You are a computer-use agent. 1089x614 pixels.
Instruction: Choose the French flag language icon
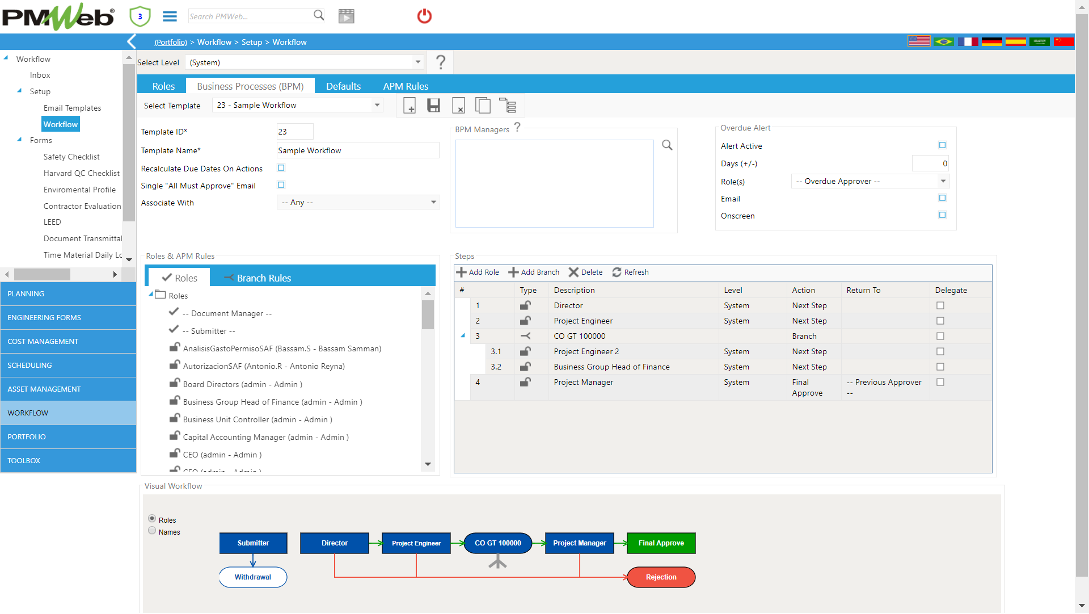pos(967,42)
